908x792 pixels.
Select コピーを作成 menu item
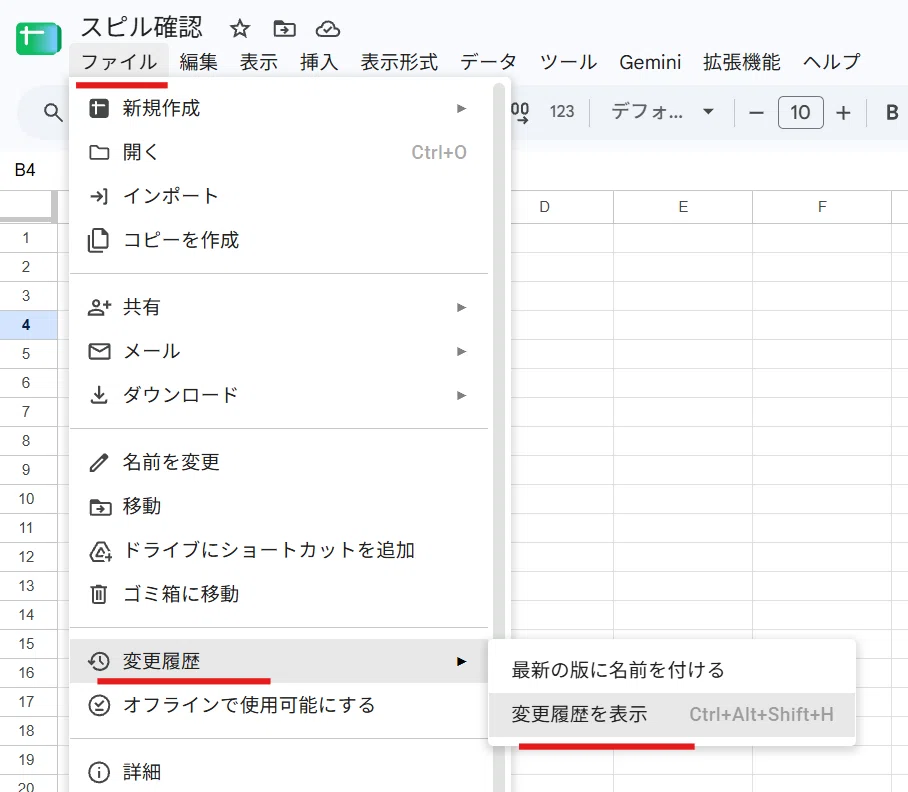click(x=279, y=240)
